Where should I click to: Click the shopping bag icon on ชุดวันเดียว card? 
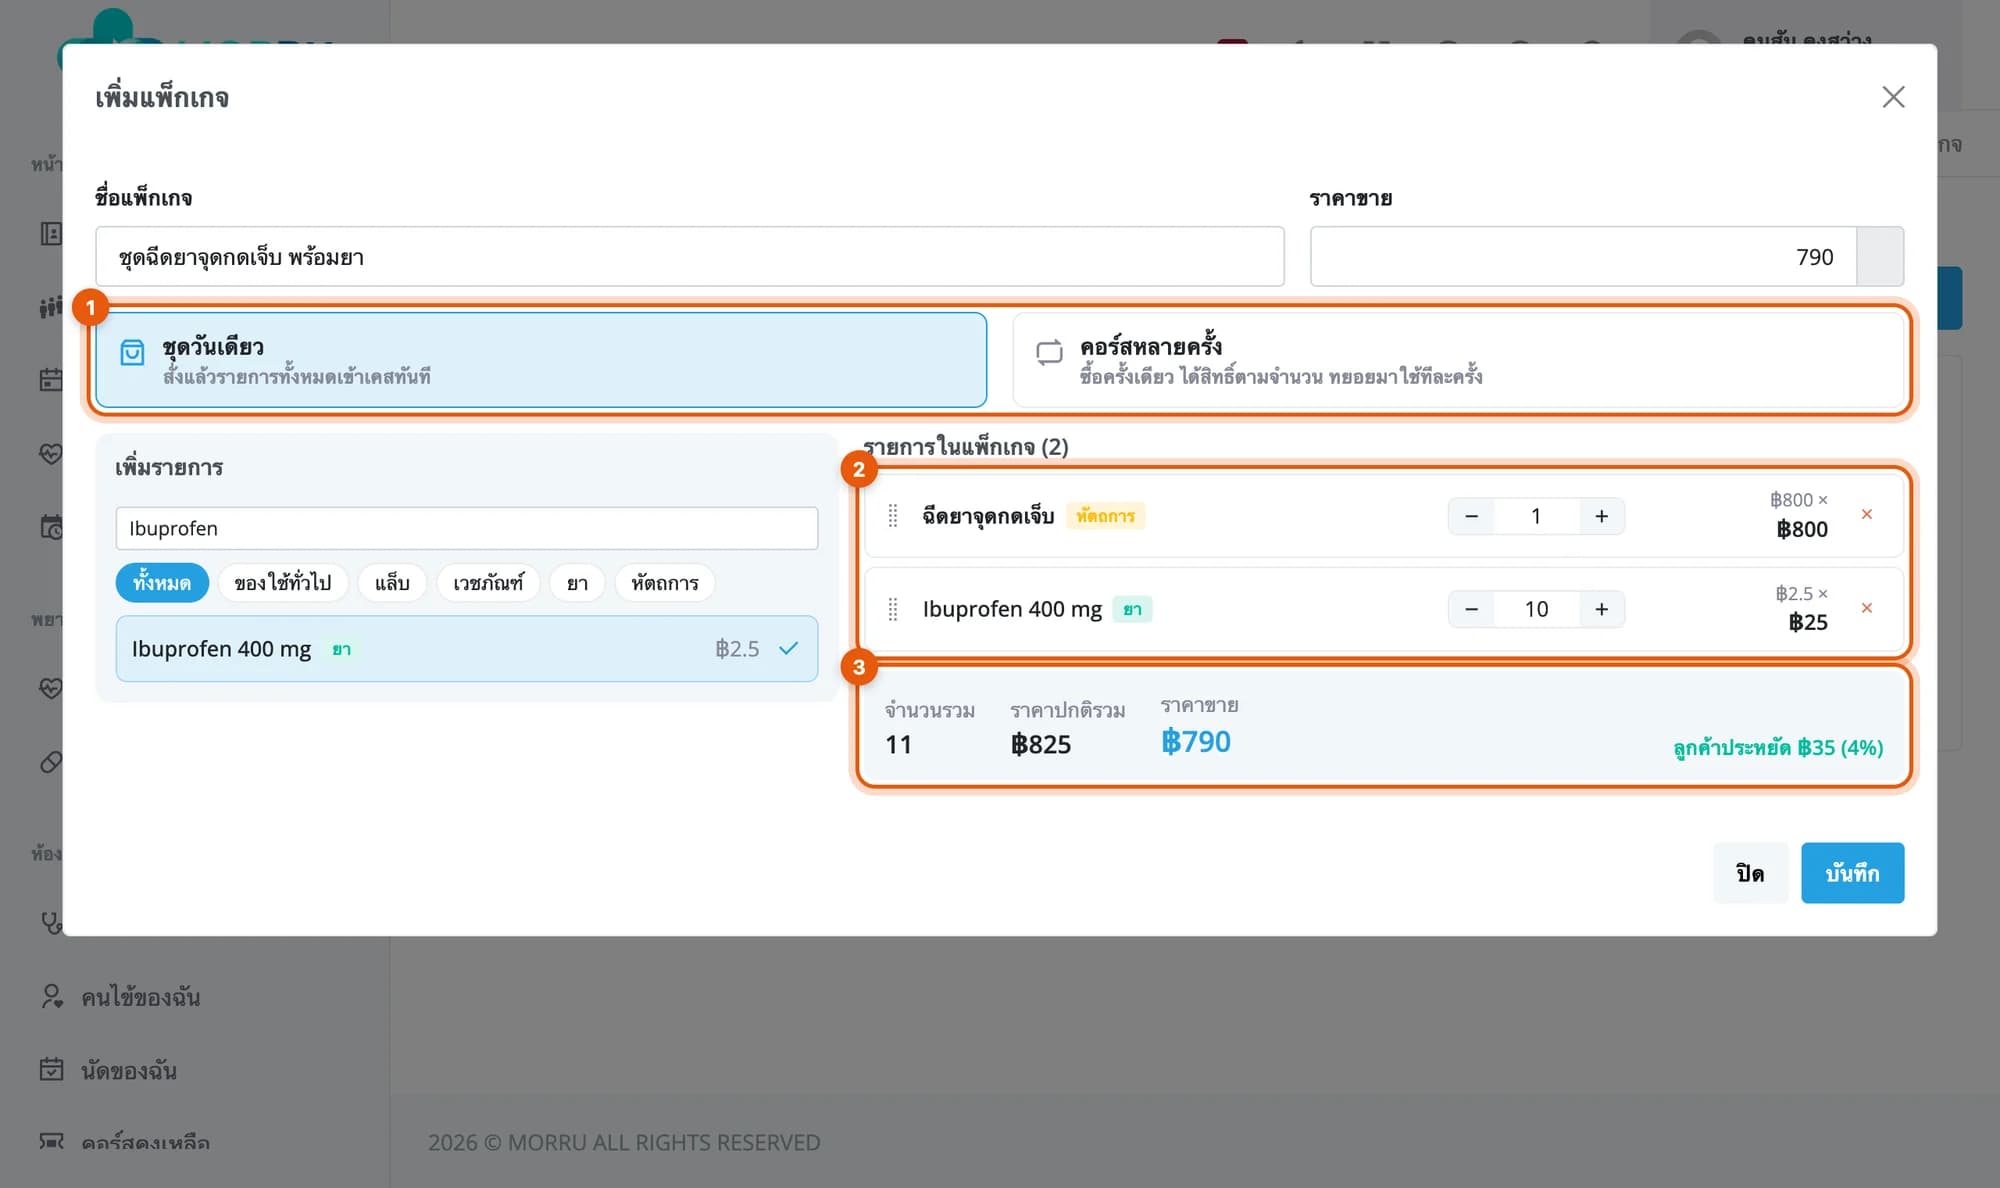[x=132, y=352]
